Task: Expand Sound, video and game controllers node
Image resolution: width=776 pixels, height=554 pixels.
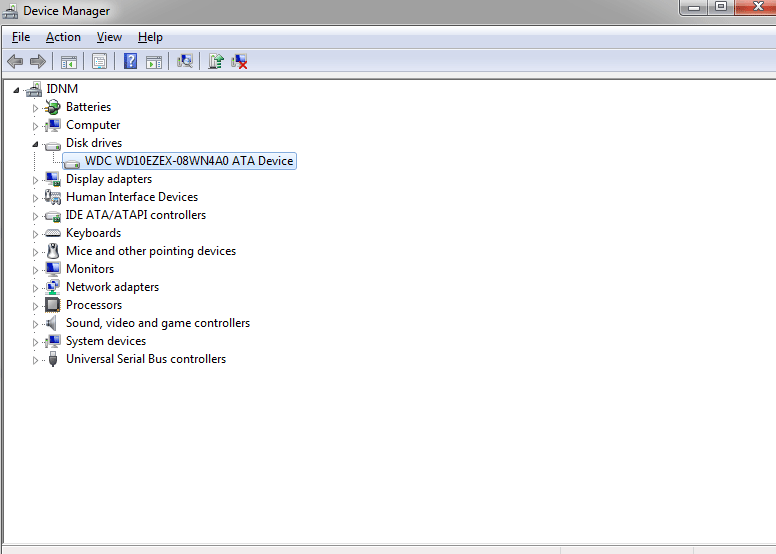Action: pyautogui.click(x=35, y=324)
